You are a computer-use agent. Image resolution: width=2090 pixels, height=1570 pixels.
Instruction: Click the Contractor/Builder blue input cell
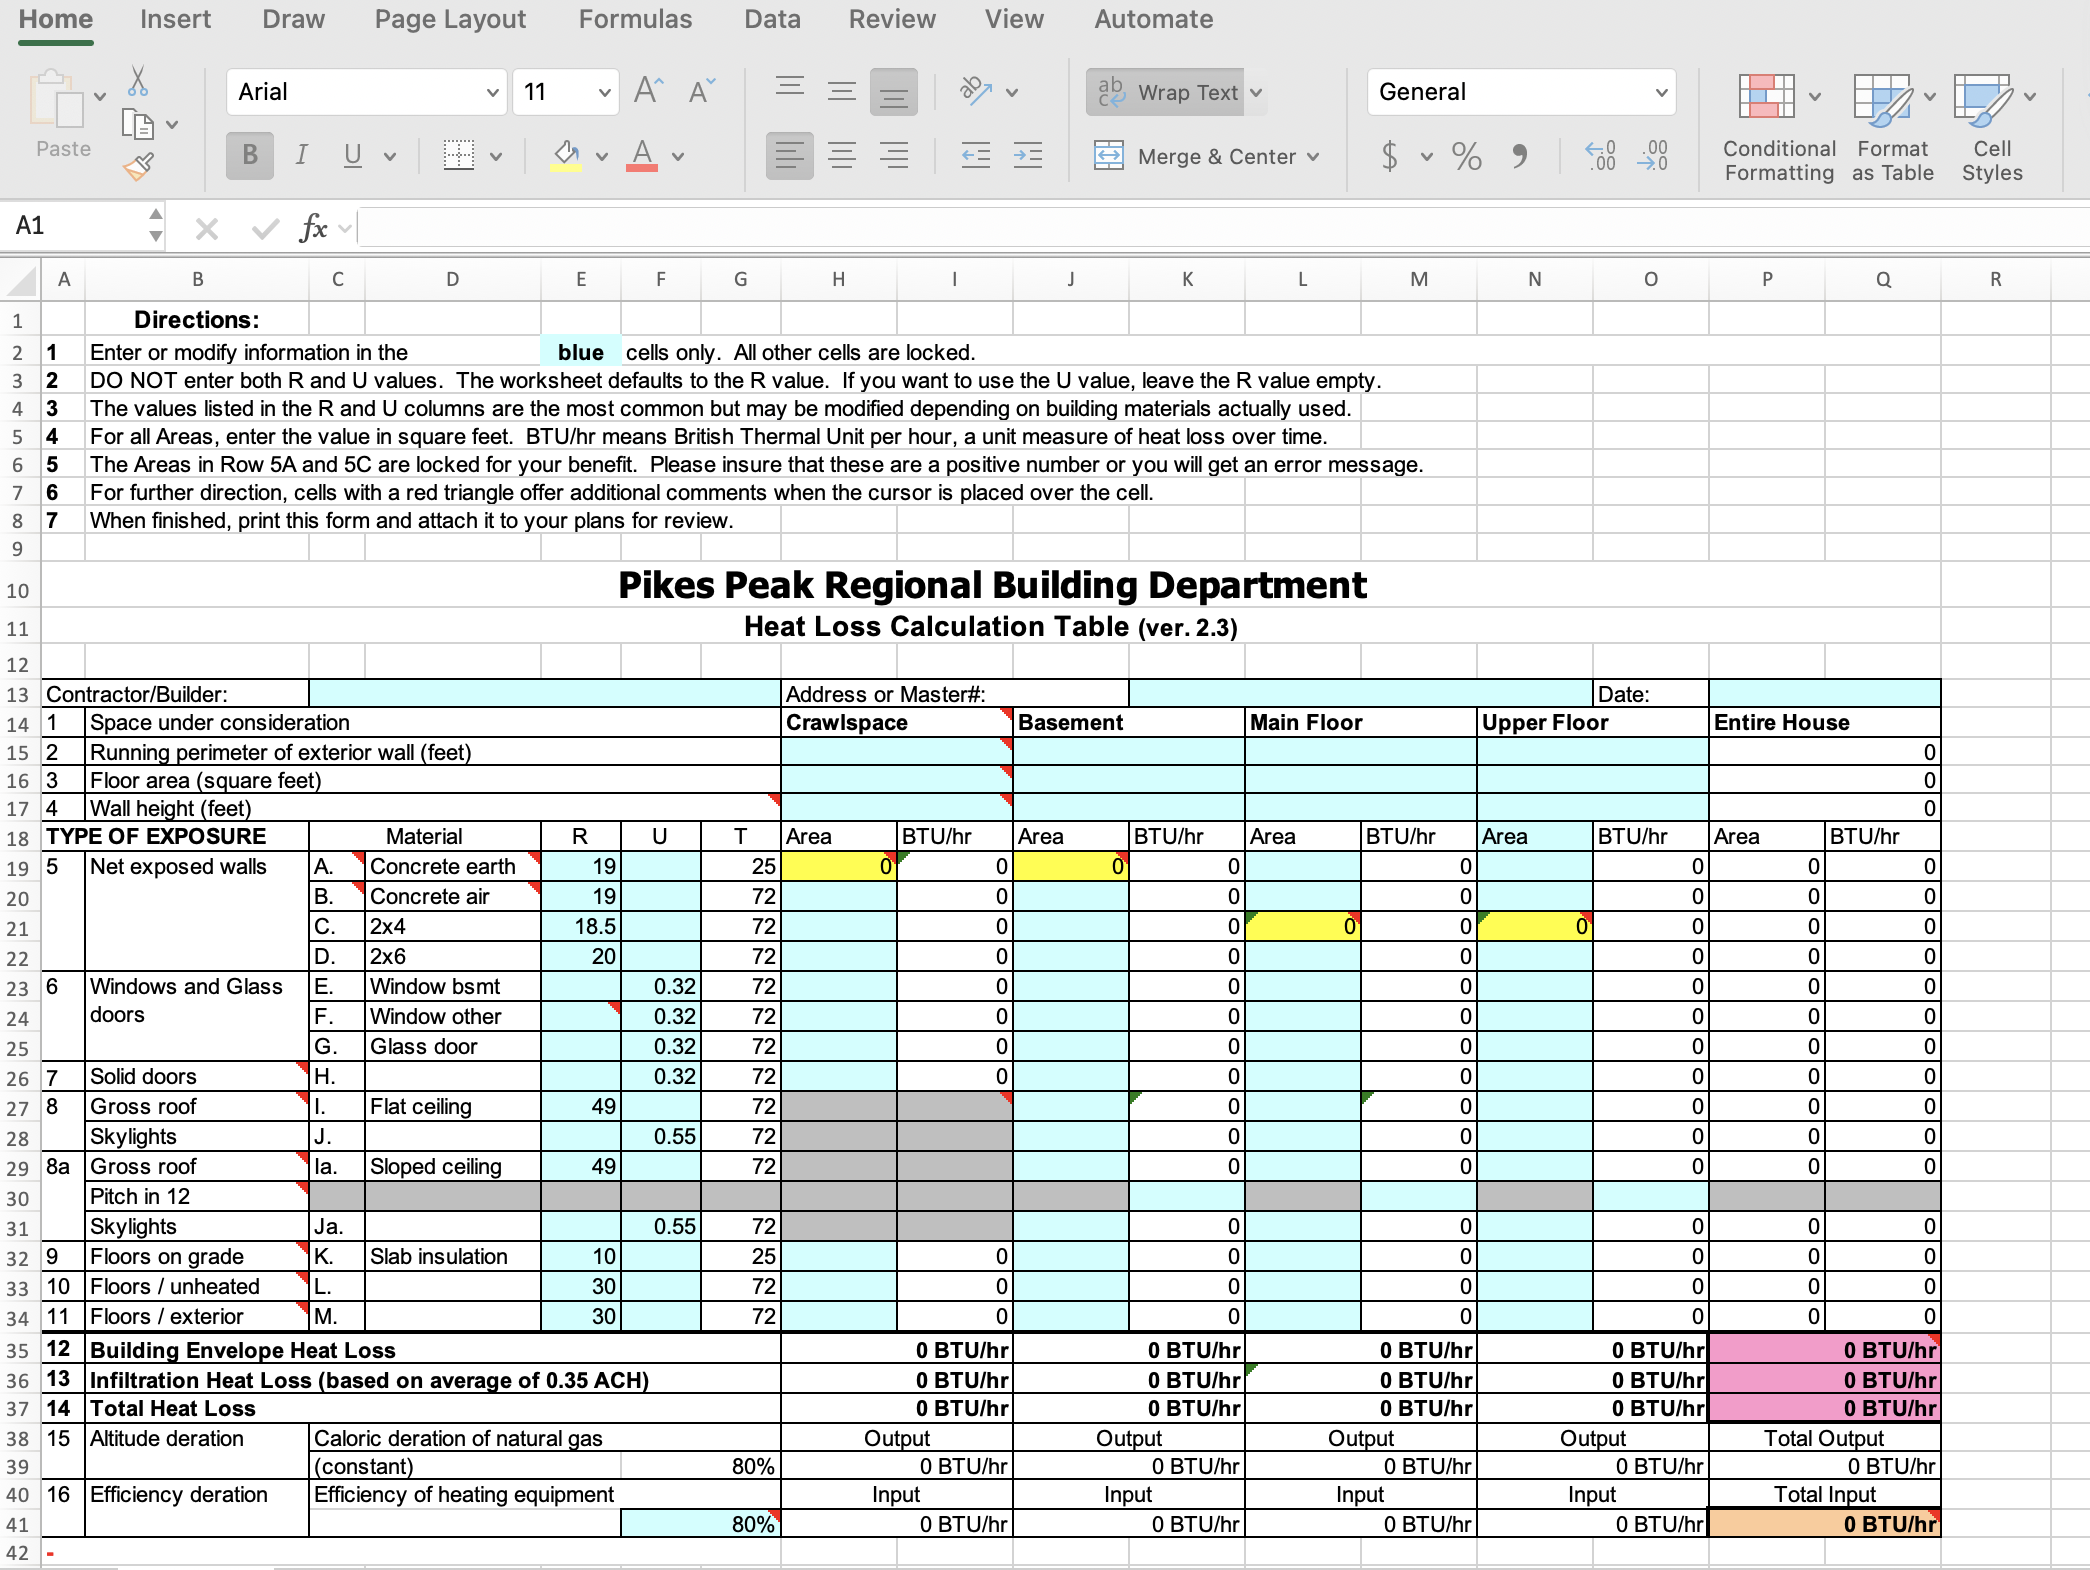pos(545,694)
